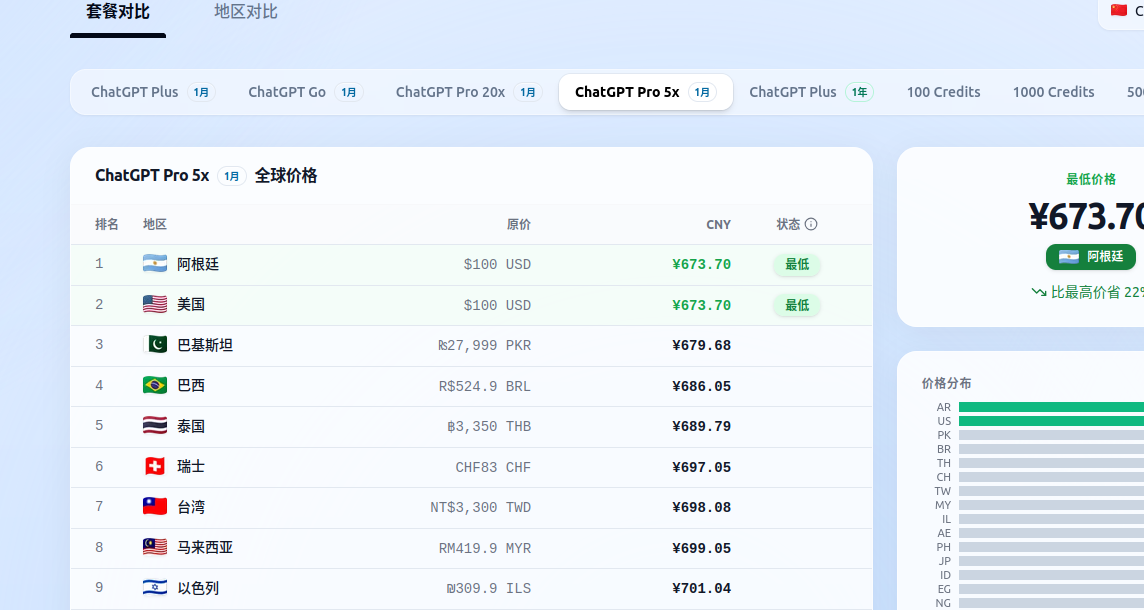This screenshot has width=1144, height=610.
Task: Click the region name 阿根廷 in the table
Action: pos(198,264)
